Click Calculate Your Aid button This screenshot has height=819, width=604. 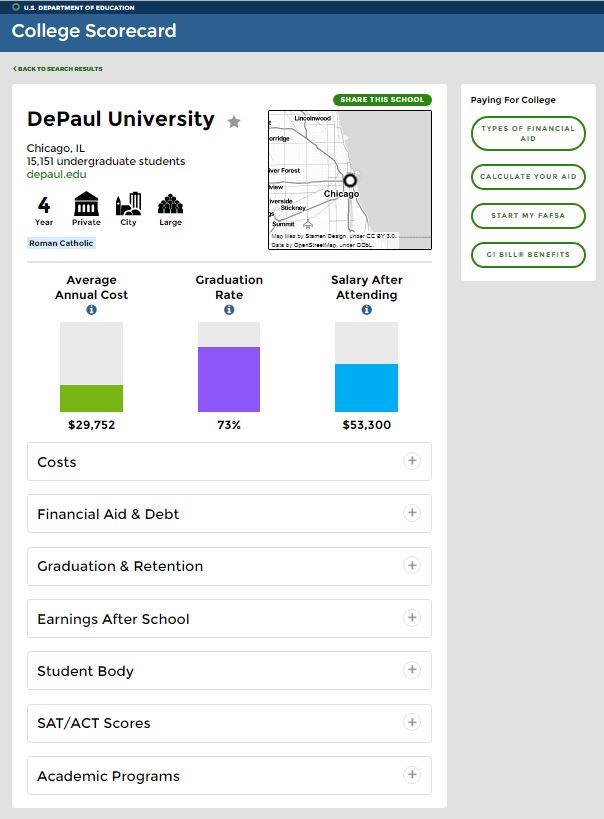pyautogui.click(x=528, y=177)
